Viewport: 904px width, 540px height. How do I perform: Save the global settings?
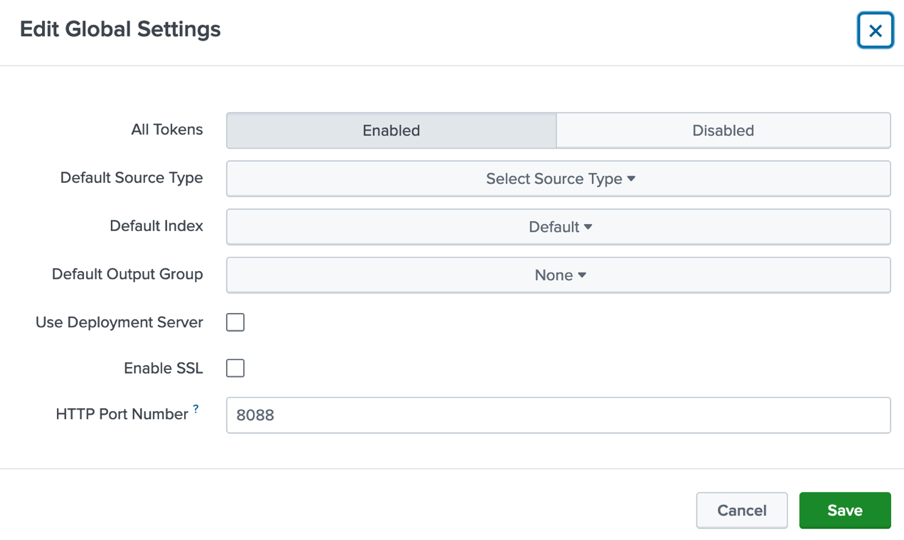pyautogui.click(x=844, y=510)
